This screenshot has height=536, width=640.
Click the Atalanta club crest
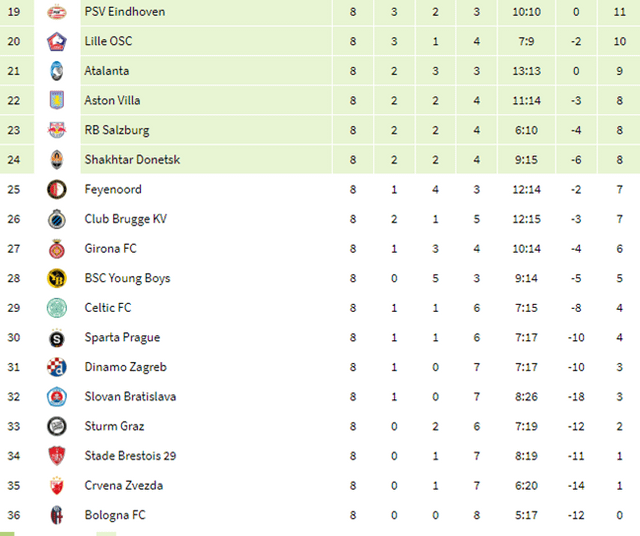pyautogui.click(x=56, y=71)
